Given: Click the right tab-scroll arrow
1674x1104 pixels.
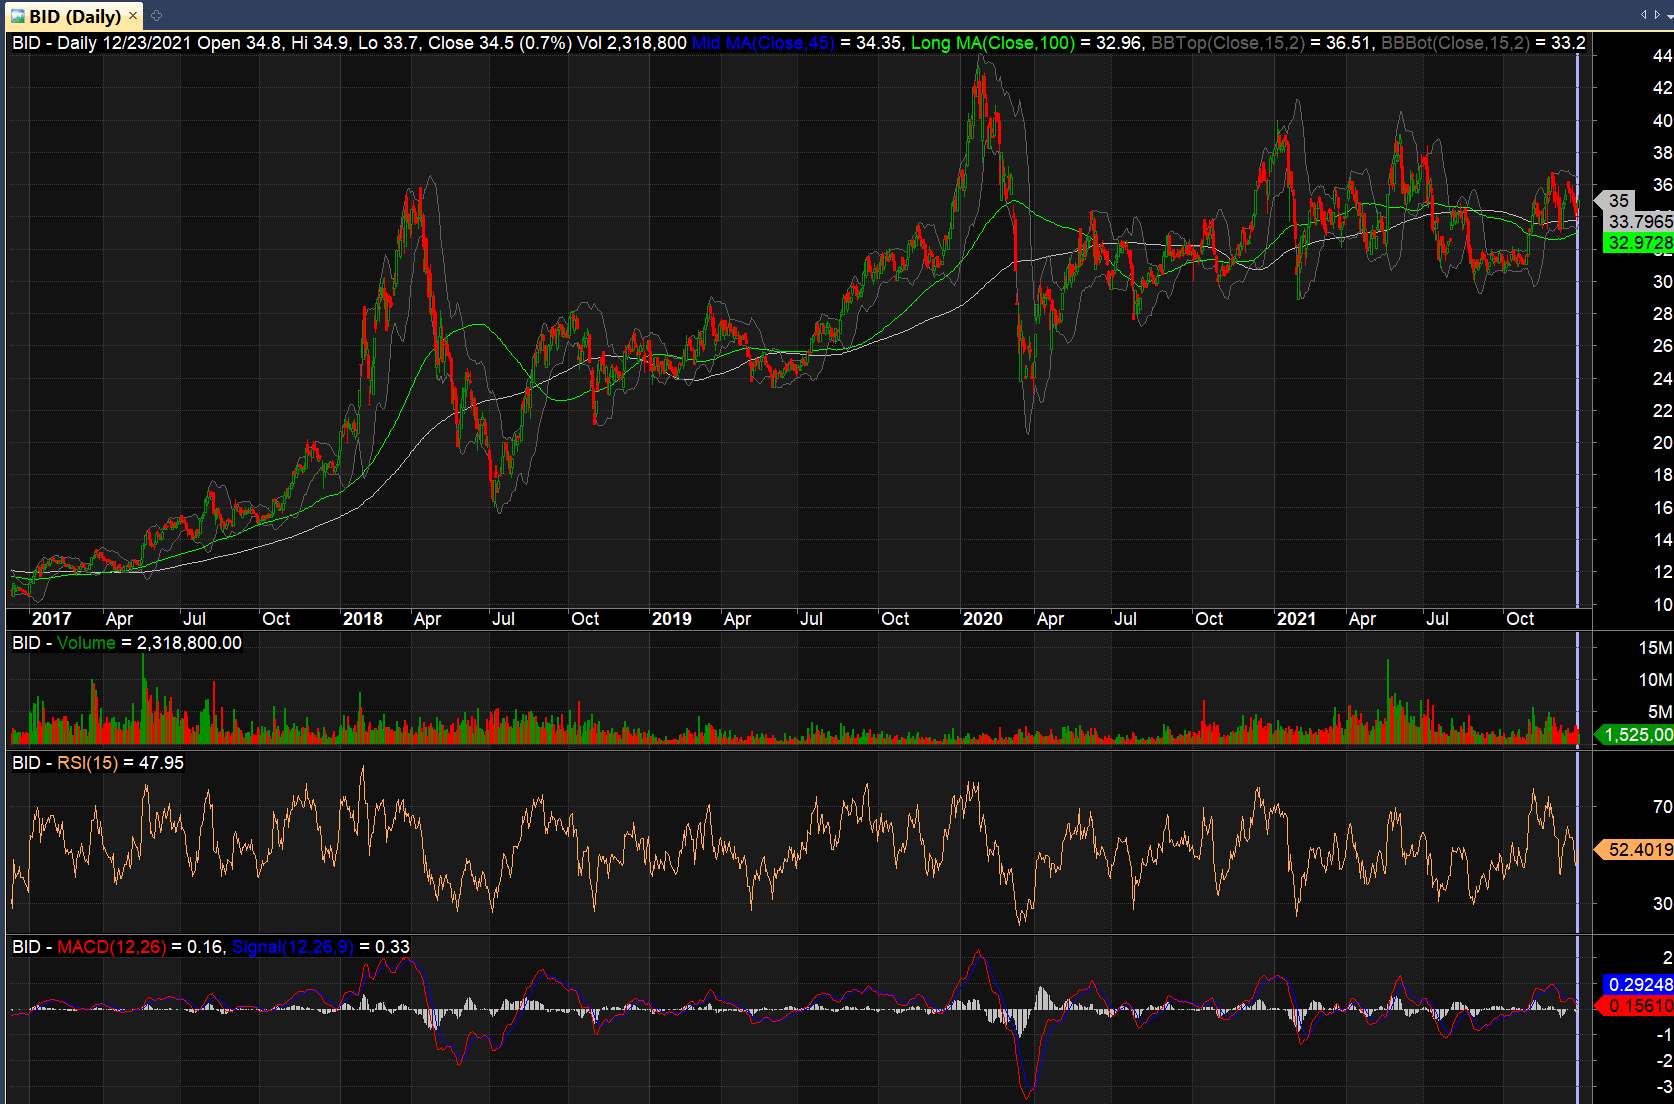Looking at the screenshot, I should 1656,14.
